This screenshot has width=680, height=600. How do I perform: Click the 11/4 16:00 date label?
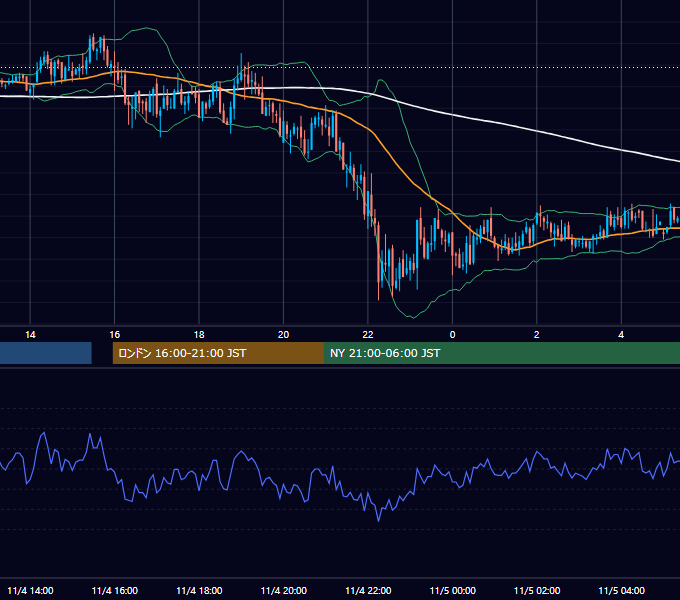(115, 590)
